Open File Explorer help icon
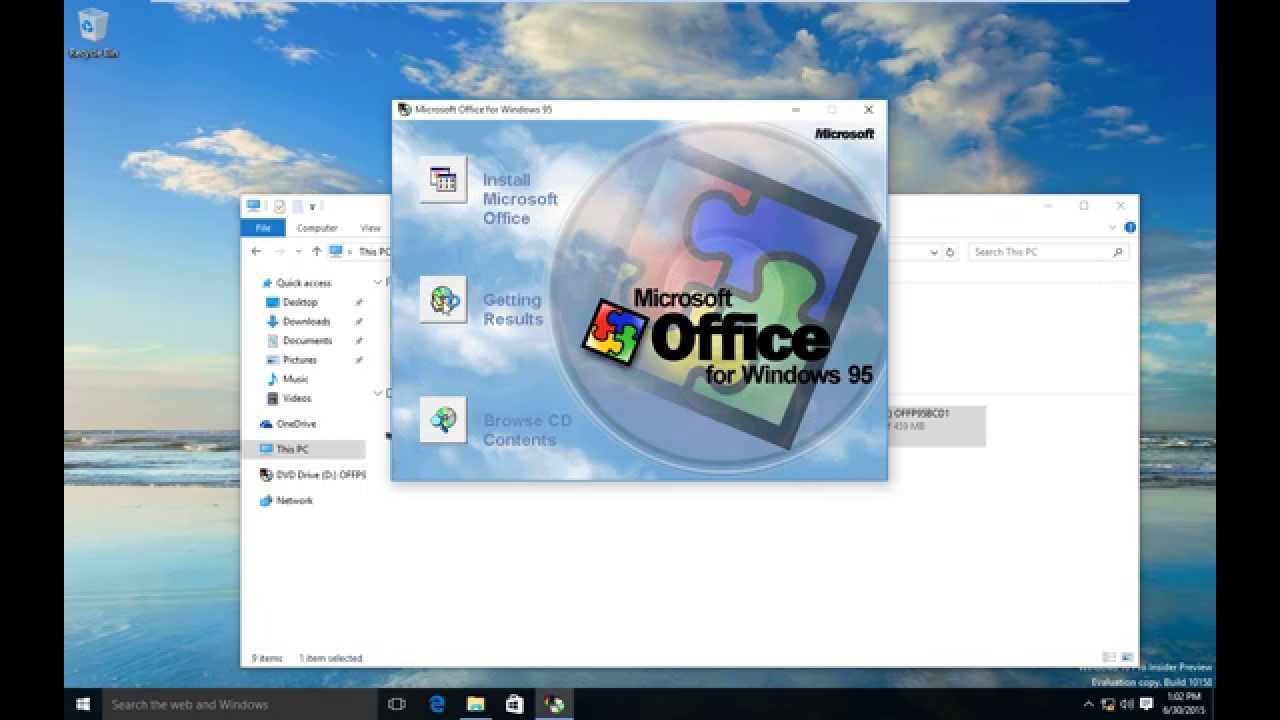The width and height of the screenshot is (1280, 720). 1130,228
